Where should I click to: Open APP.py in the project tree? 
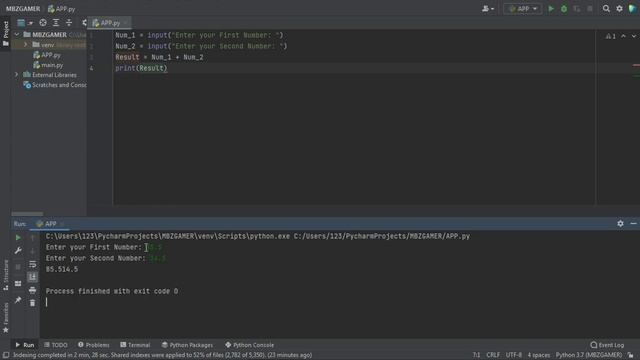pos(47,55)
